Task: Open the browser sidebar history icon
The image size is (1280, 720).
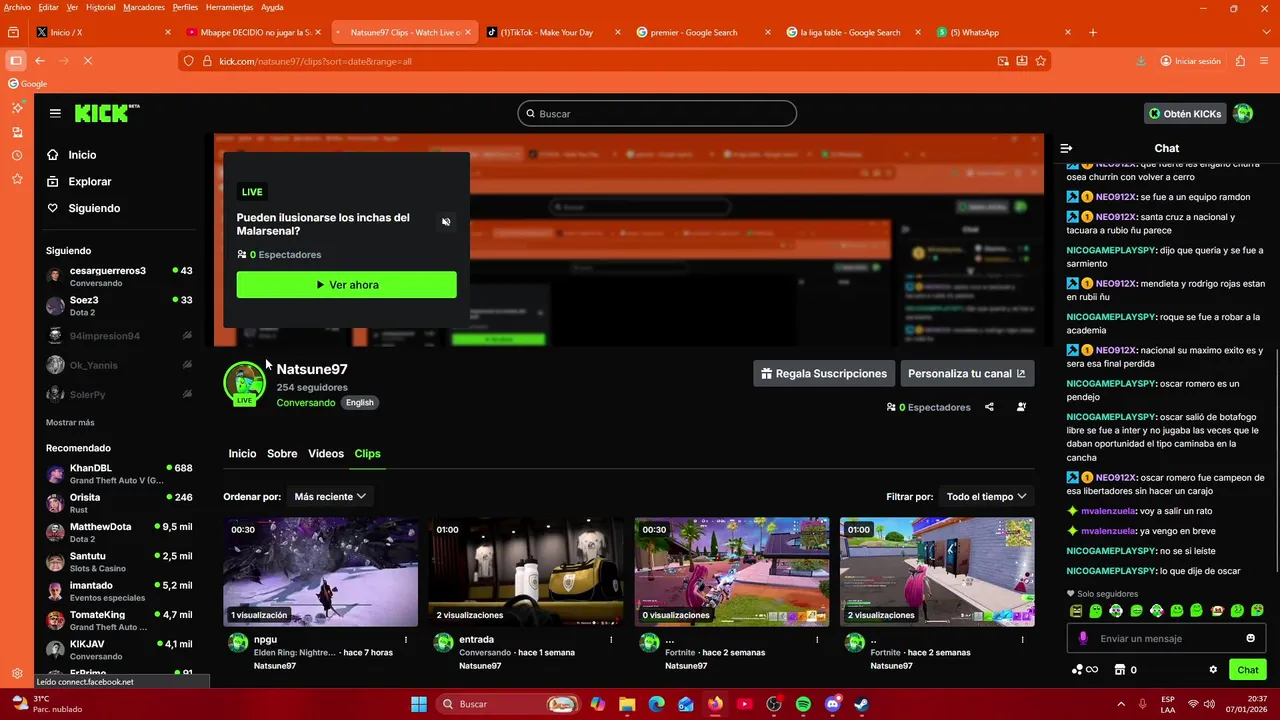Action: (17, 155)
